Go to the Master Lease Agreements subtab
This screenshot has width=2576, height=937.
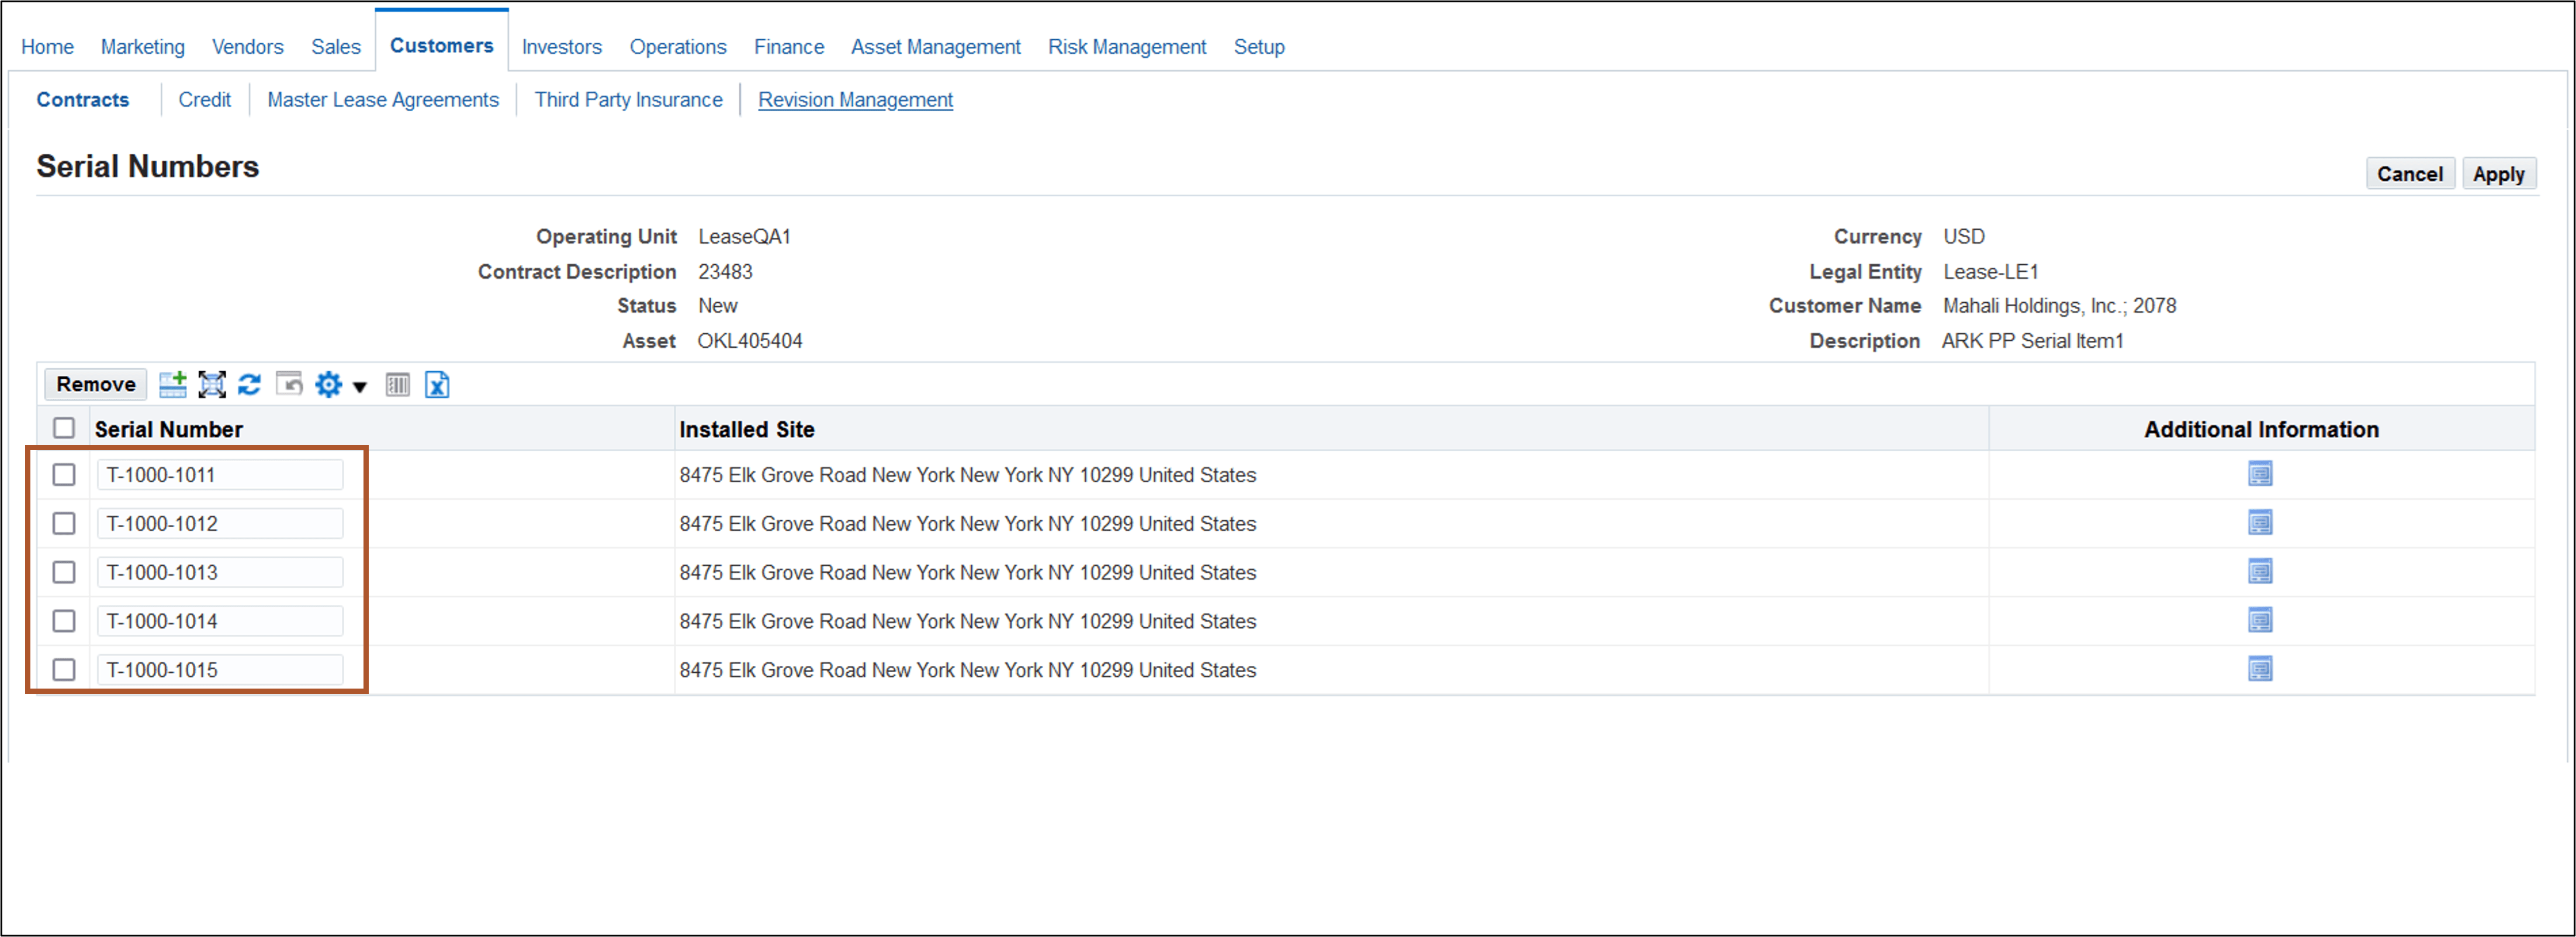click(x=382, y=100)
